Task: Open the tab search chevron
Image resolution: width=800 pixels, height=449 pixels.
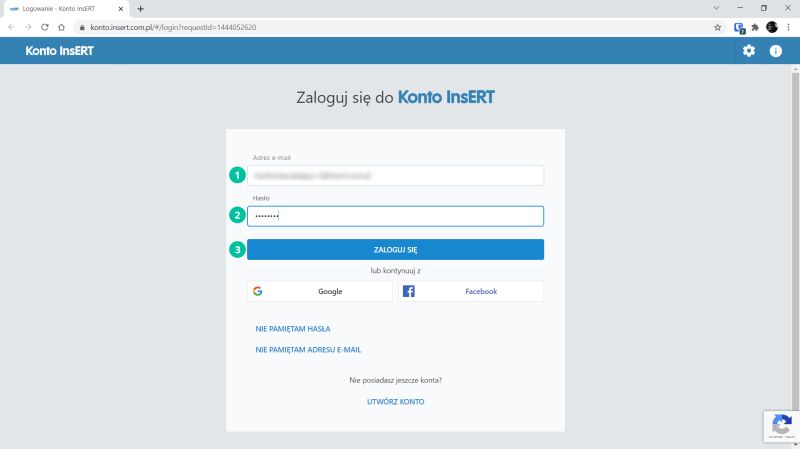Action: pos(716,8)
